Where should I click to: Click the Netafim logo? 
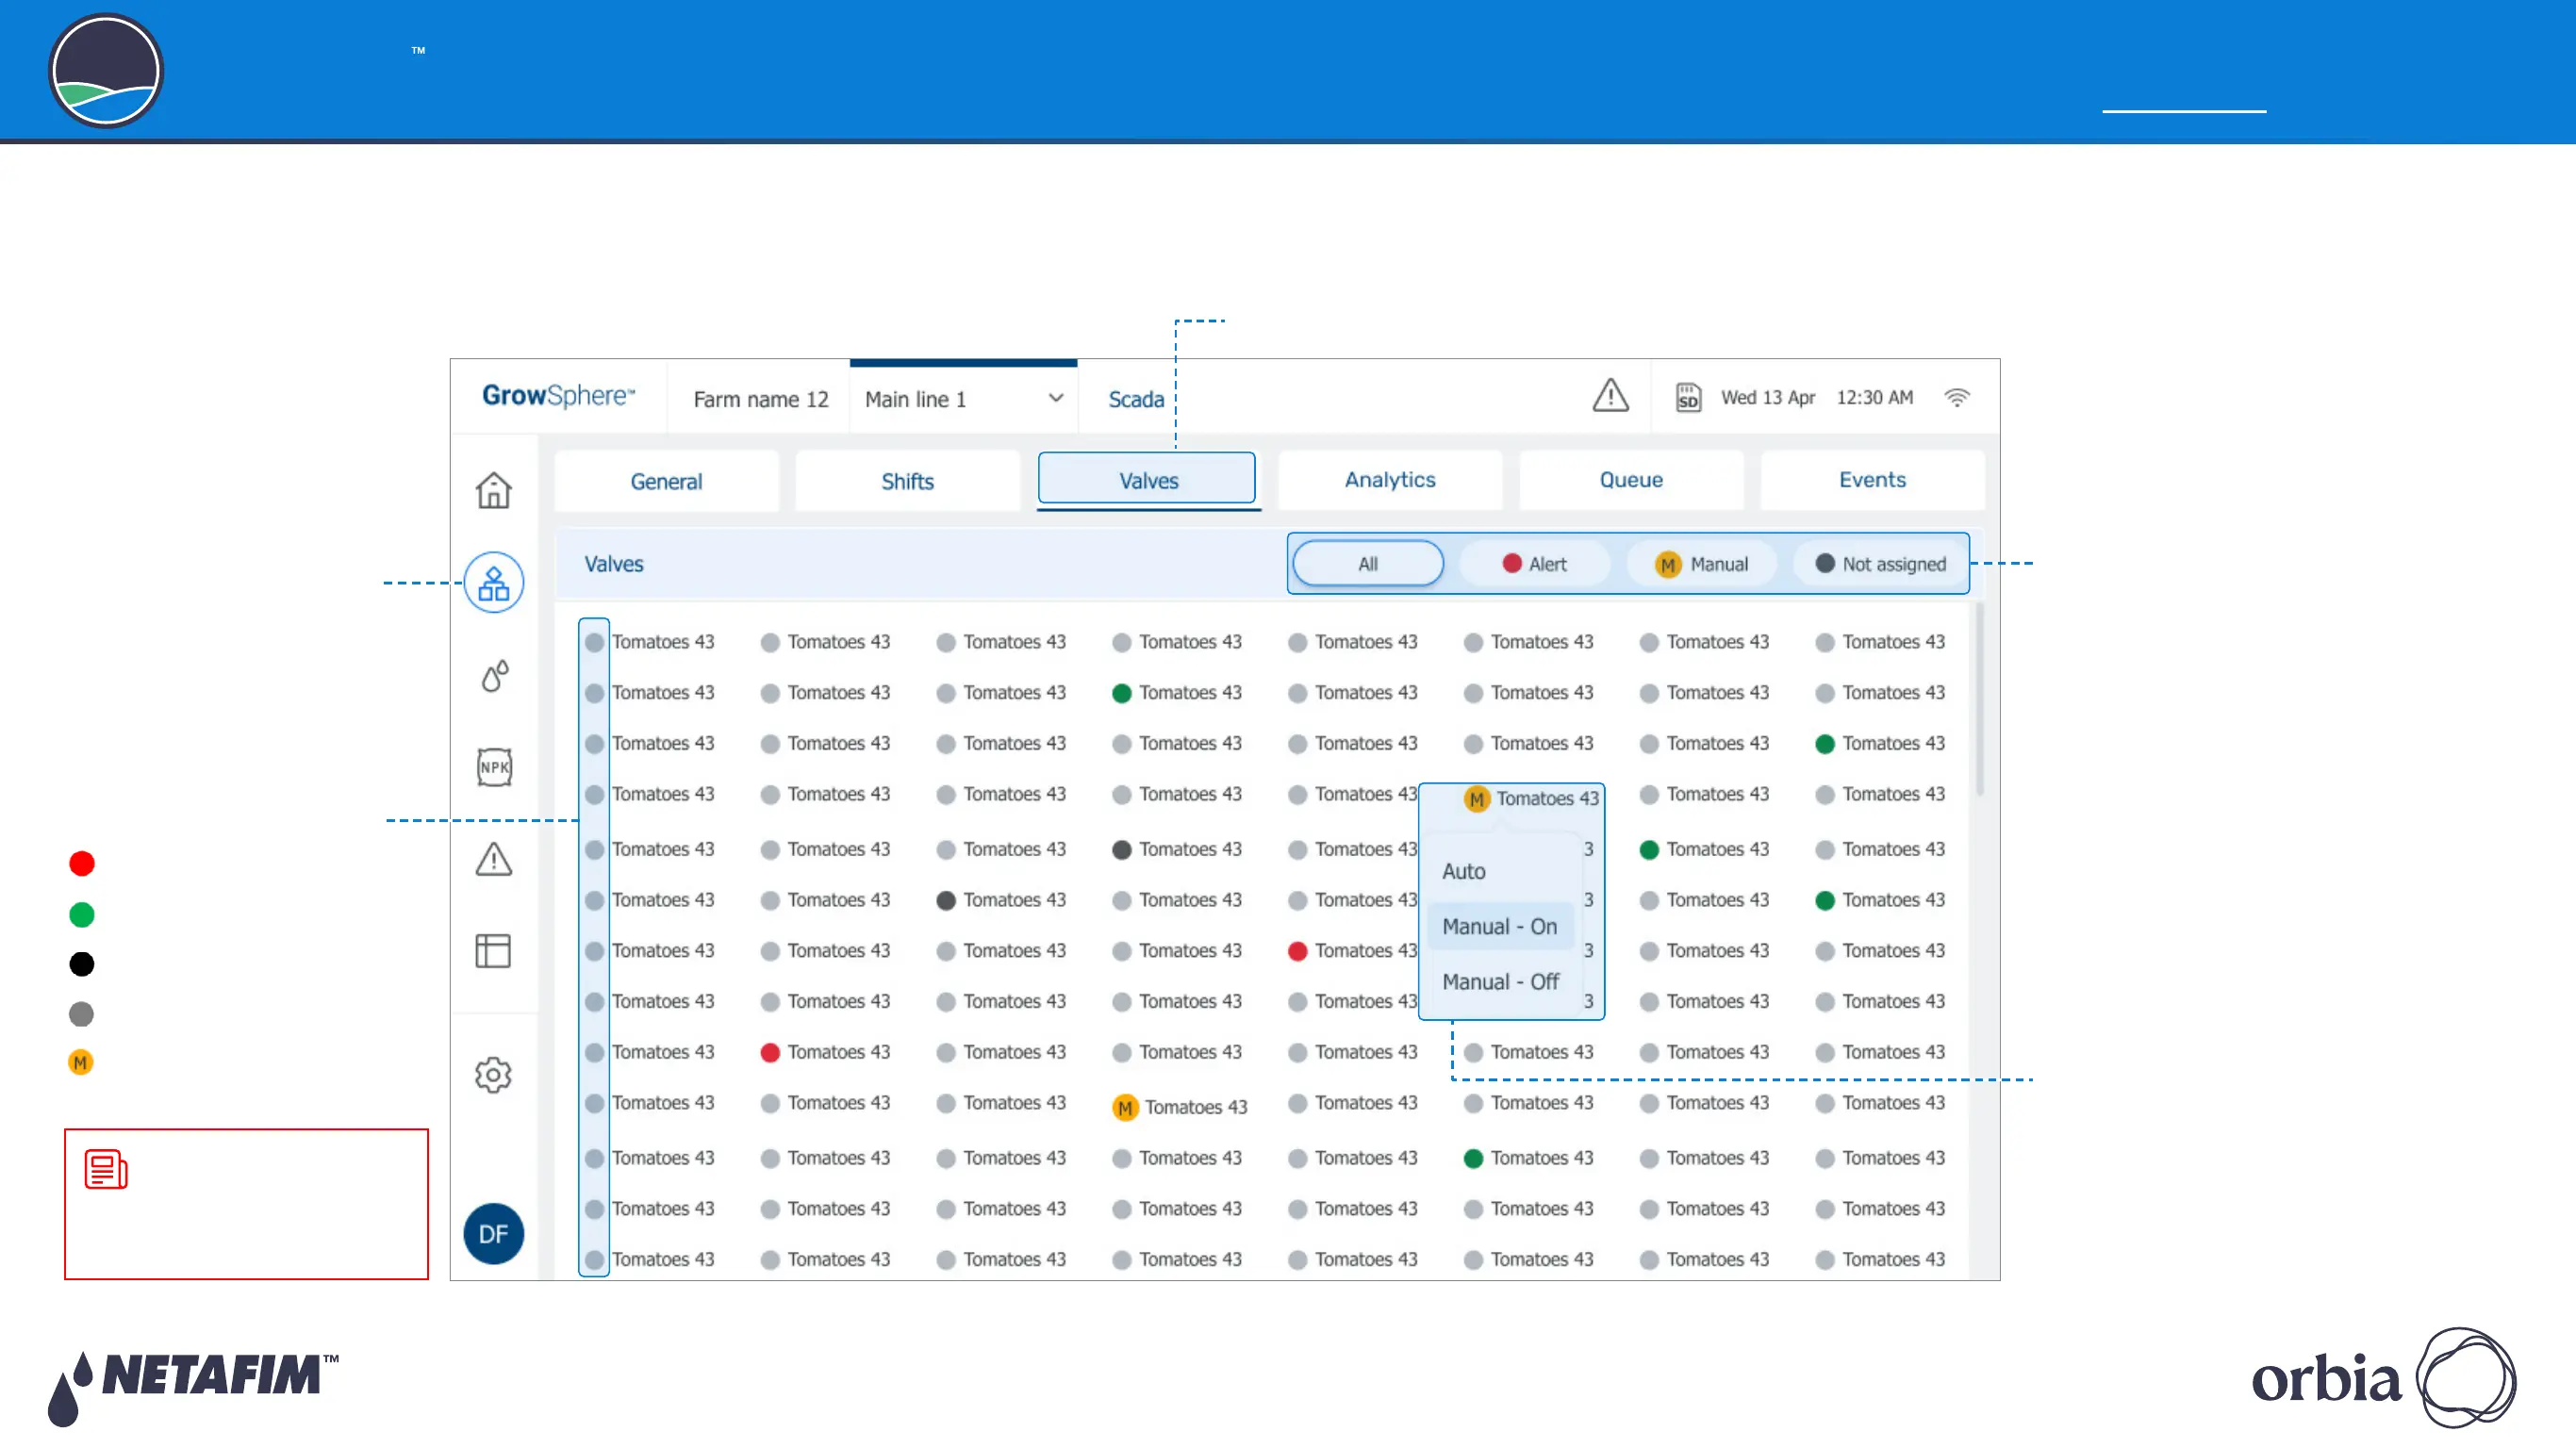(193, 1388)
